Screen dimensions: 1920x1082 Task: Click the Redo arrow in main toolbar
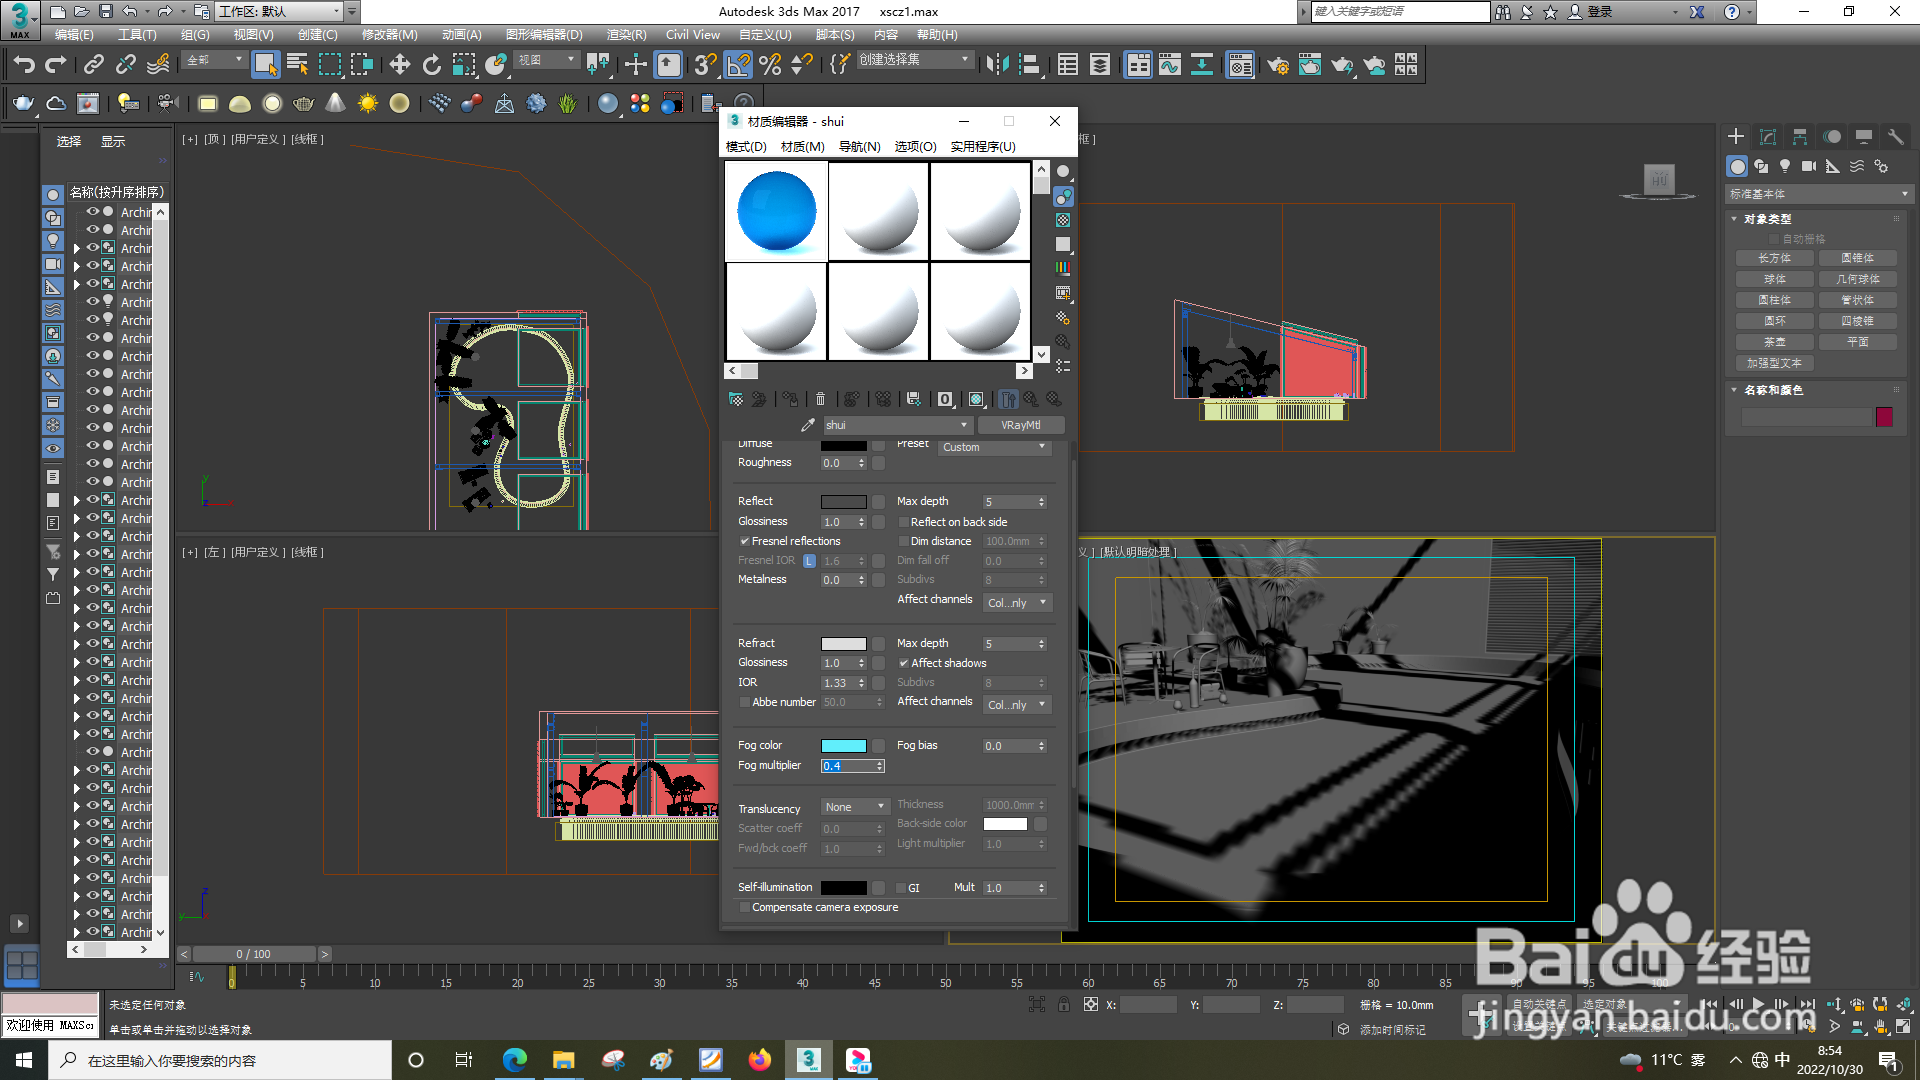click(x=56, y=65)
